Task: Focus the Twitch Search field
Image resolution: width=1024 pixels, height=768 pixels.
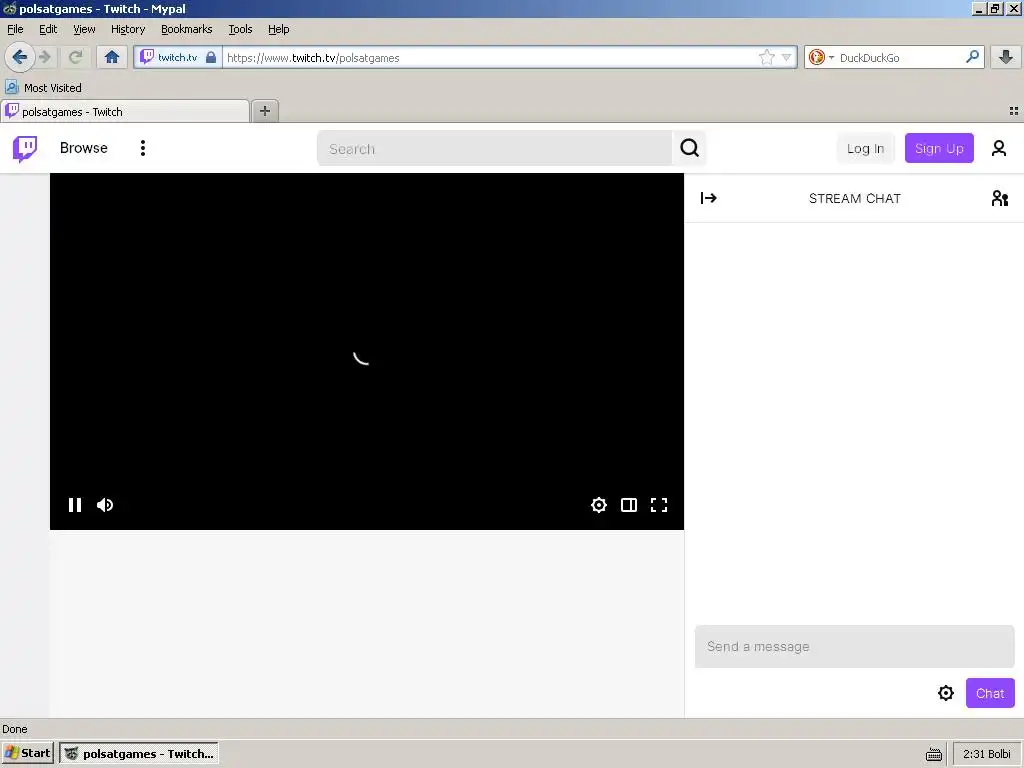Action: (494, 148)
